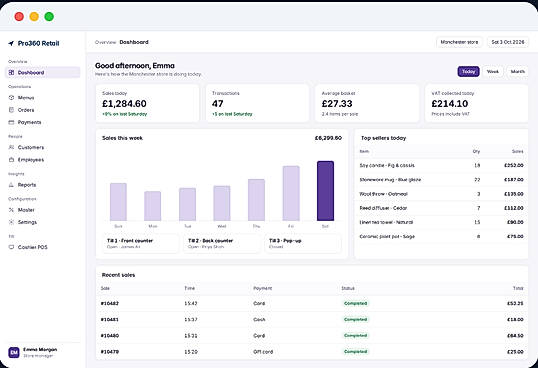The height and width of the screenshot is (368, 538).
Task: Open the Sat 3 Oct 2026 date picker
Action: tap(508, 42)
